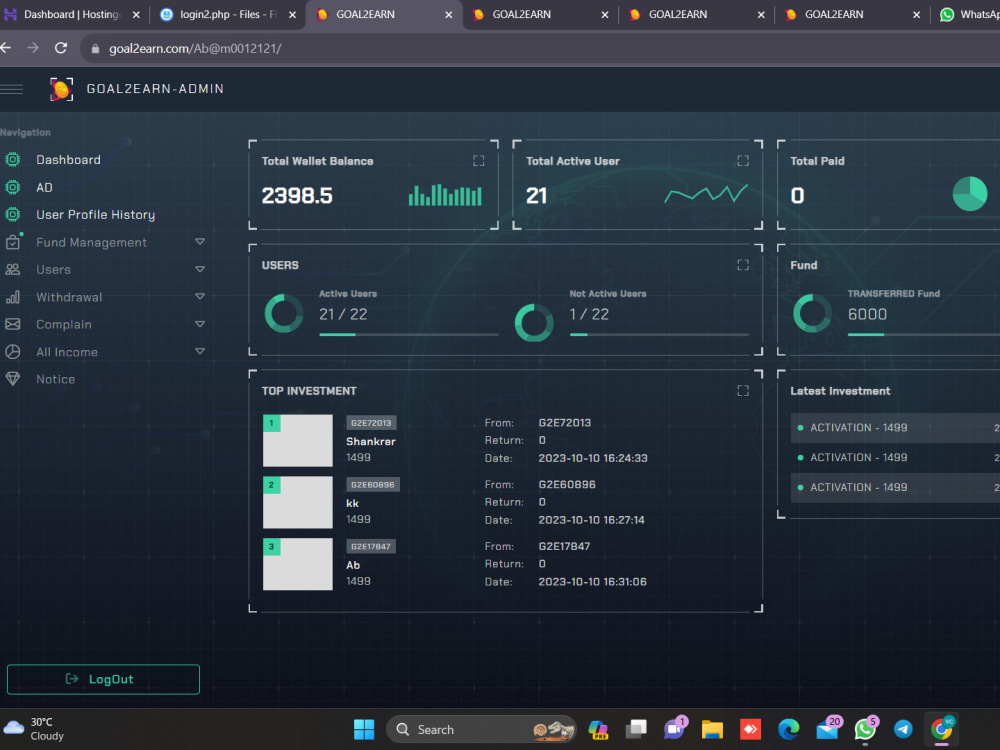The width and height of the screenshot is (1000, 750).
Task: Click the Active Users donut chart
Action: coord(284,313)
